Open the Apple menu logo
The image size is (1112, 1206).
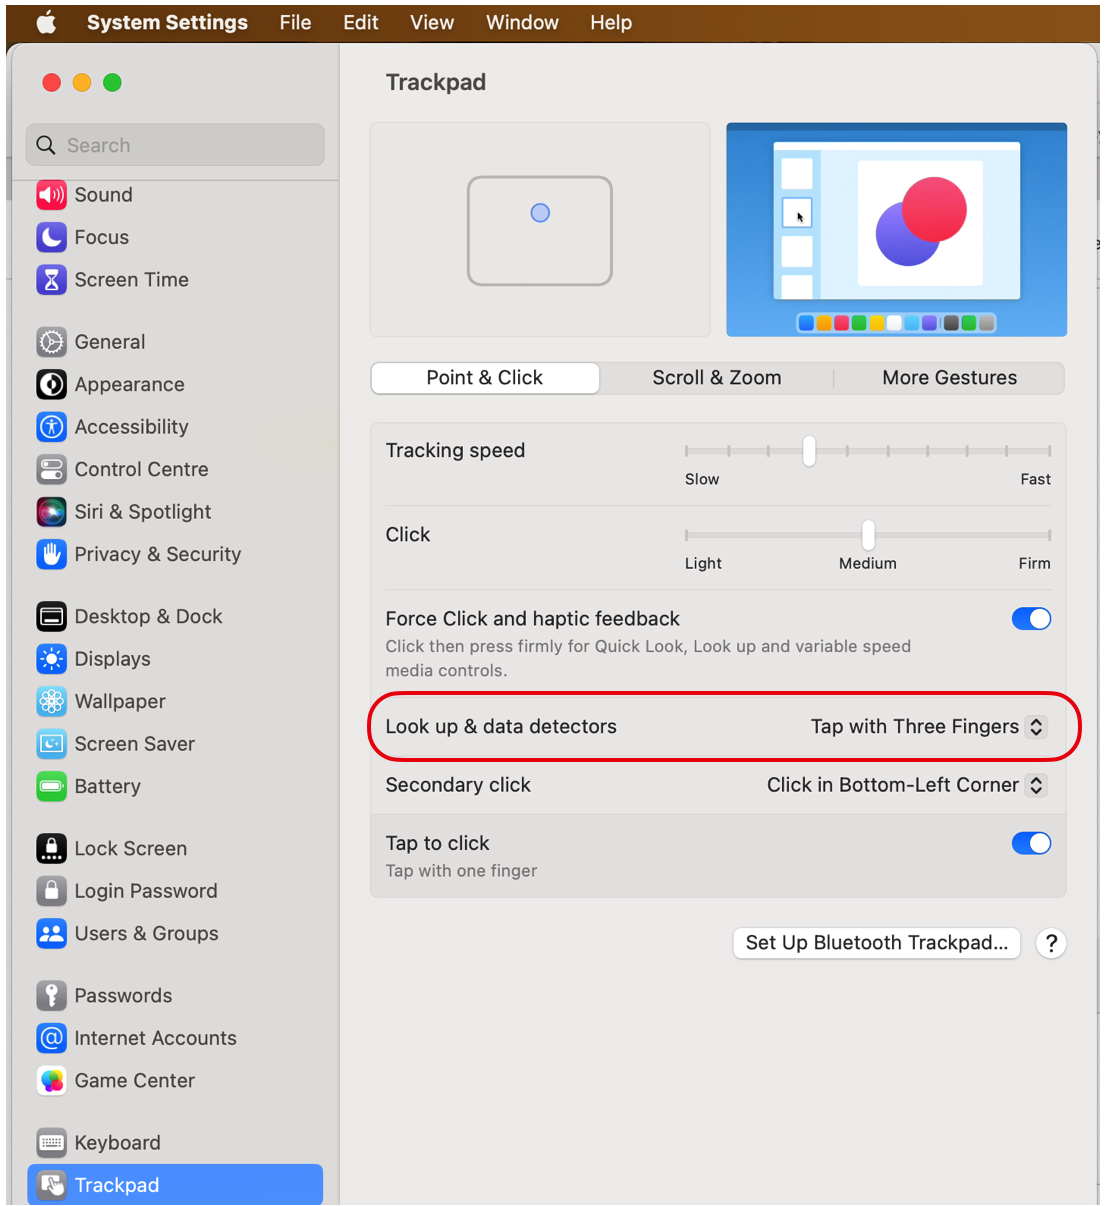[46, 22]
